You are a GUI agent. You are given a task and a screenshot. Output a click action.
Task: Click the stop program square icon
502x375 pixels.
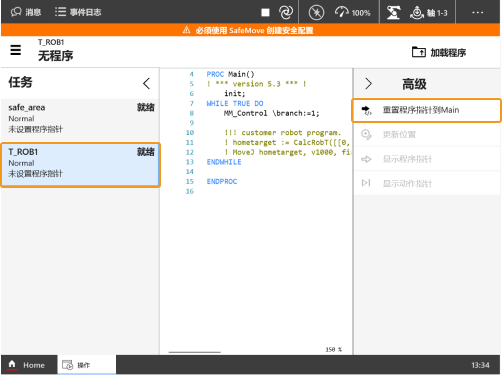[x=265, y=13]
